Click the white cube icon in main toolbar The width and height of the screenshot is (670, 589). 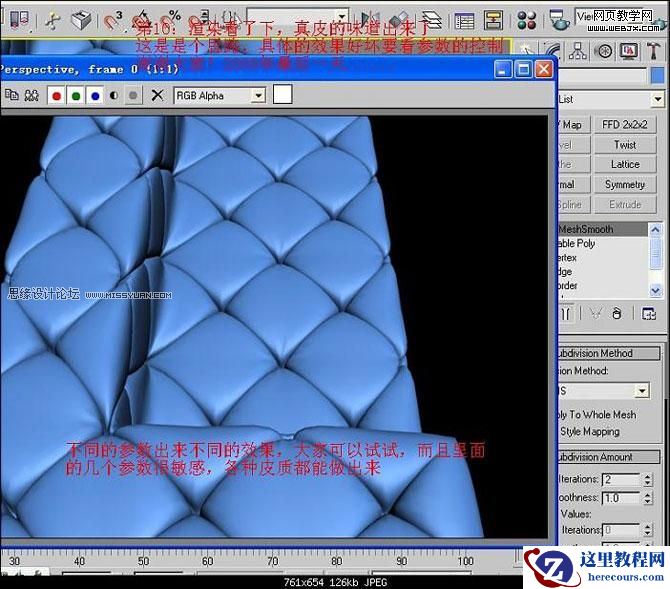81,20
